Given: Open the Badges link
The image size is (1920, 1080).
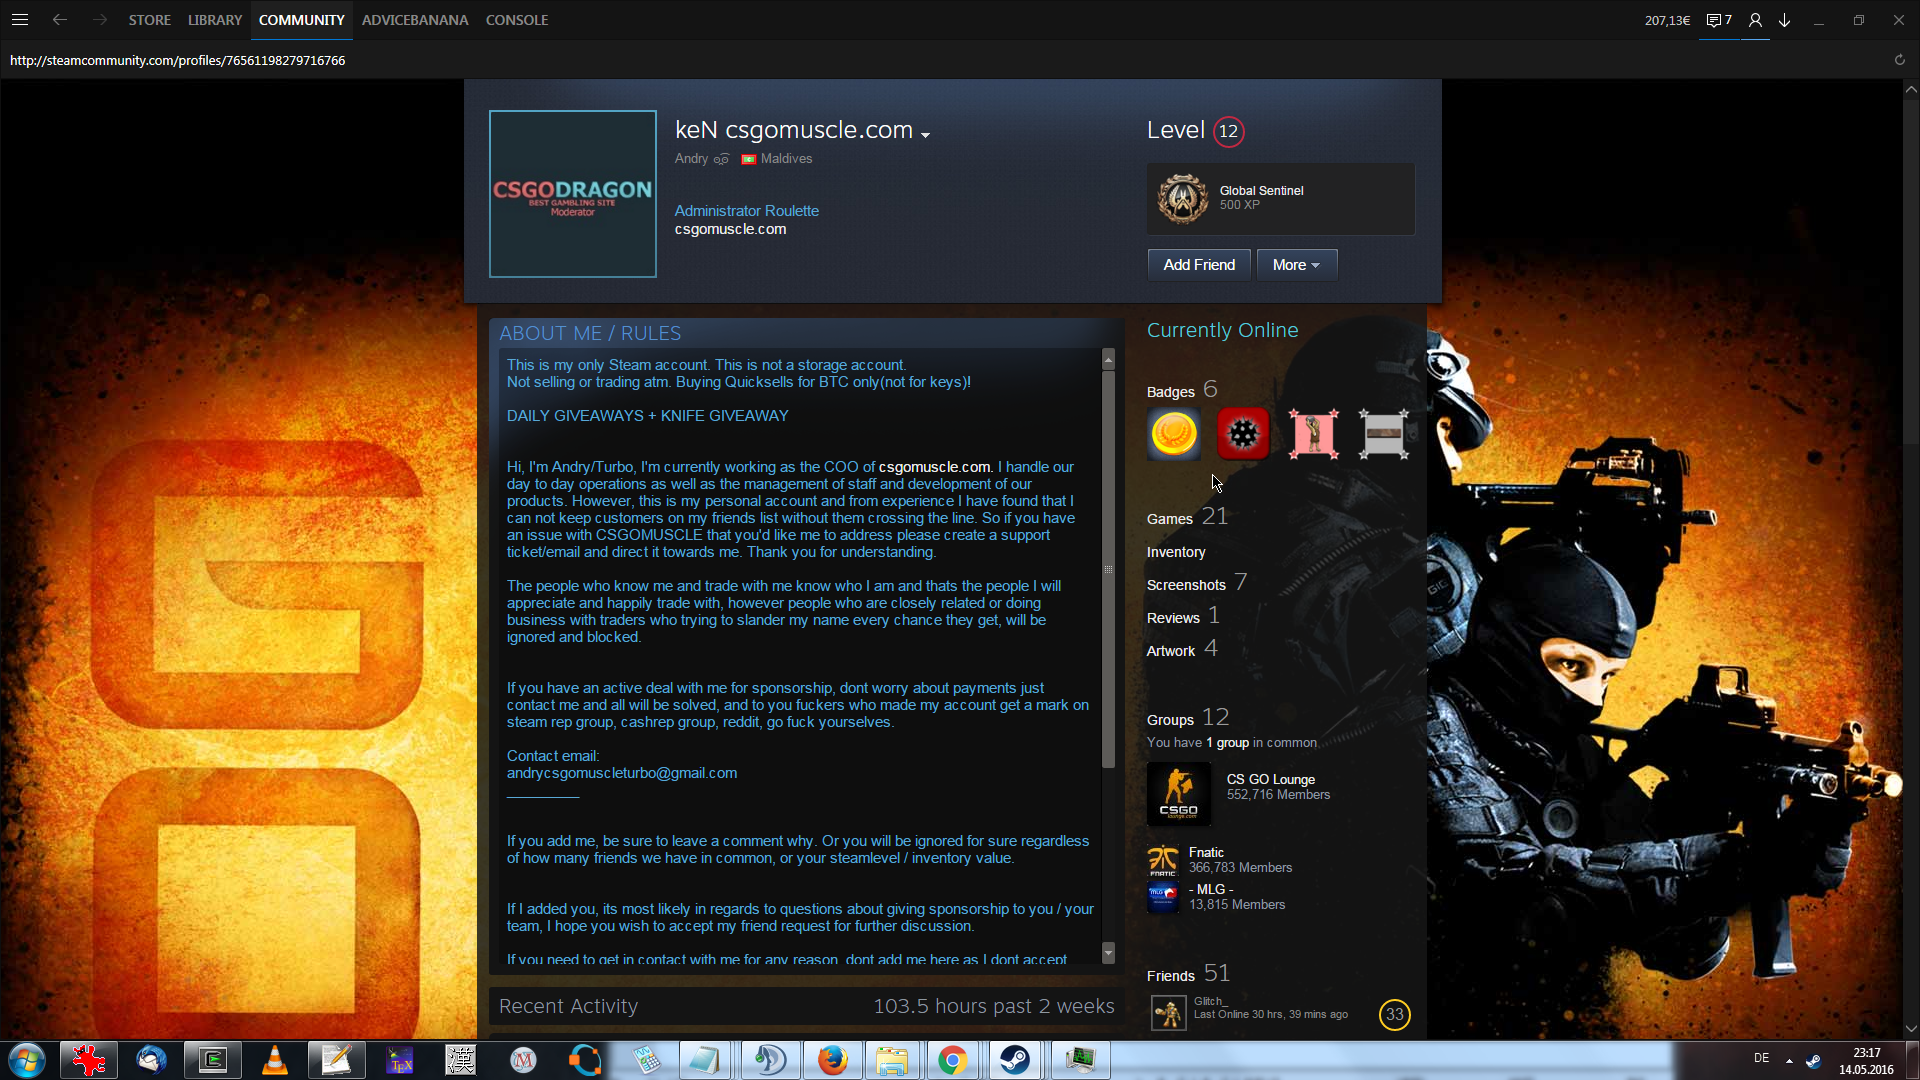Looking at the screenshot, I should click(x=1171, y=392).
